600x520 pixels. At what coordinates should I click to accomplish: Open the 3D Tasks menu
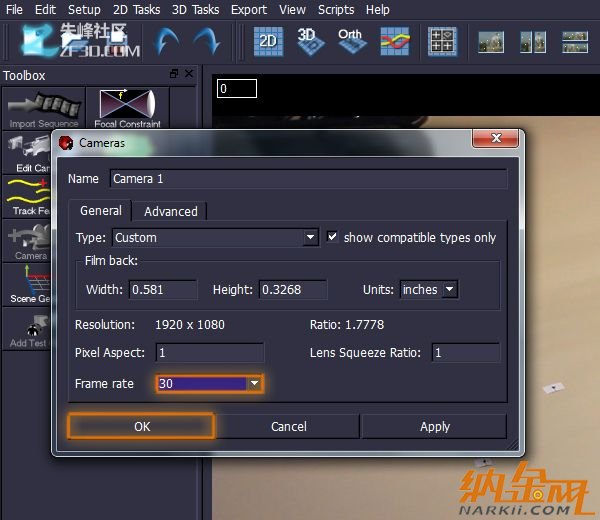pyautogui.click(x=195, y=9)
